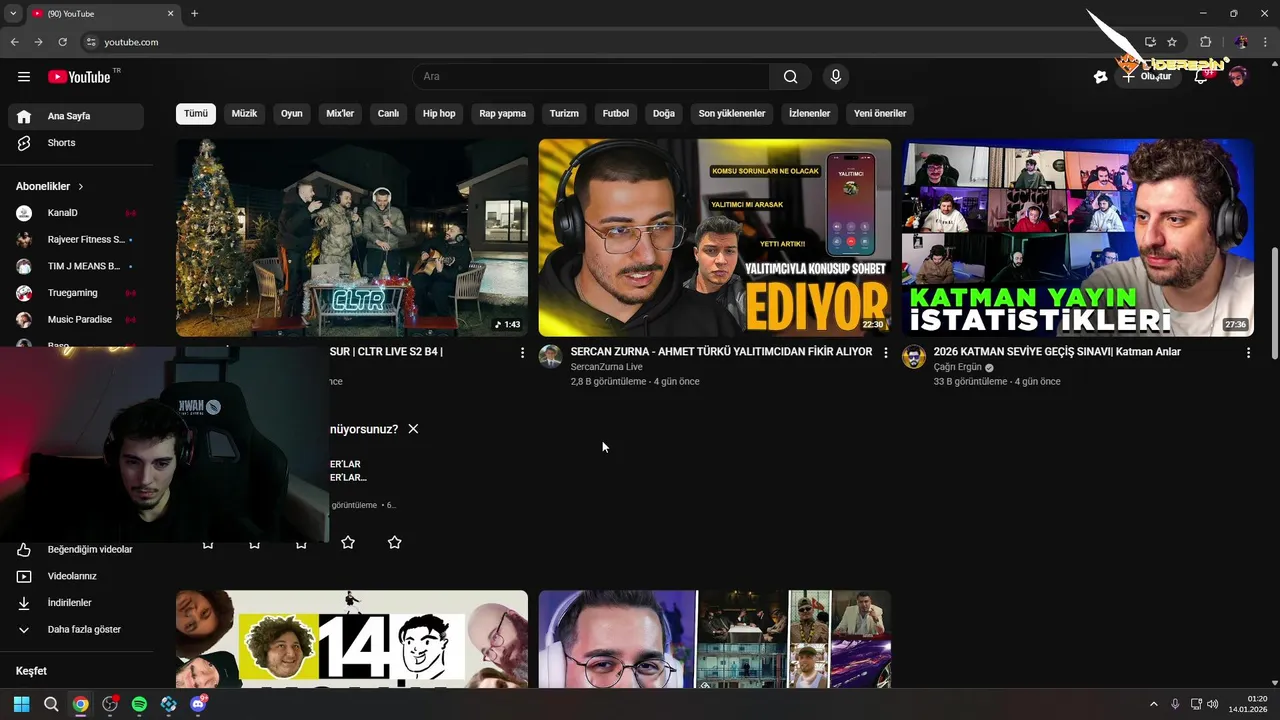This screenshot has width=1280, height=720.
Task: Open options menu for CLTR LIVE video
Action: point(522,353)
